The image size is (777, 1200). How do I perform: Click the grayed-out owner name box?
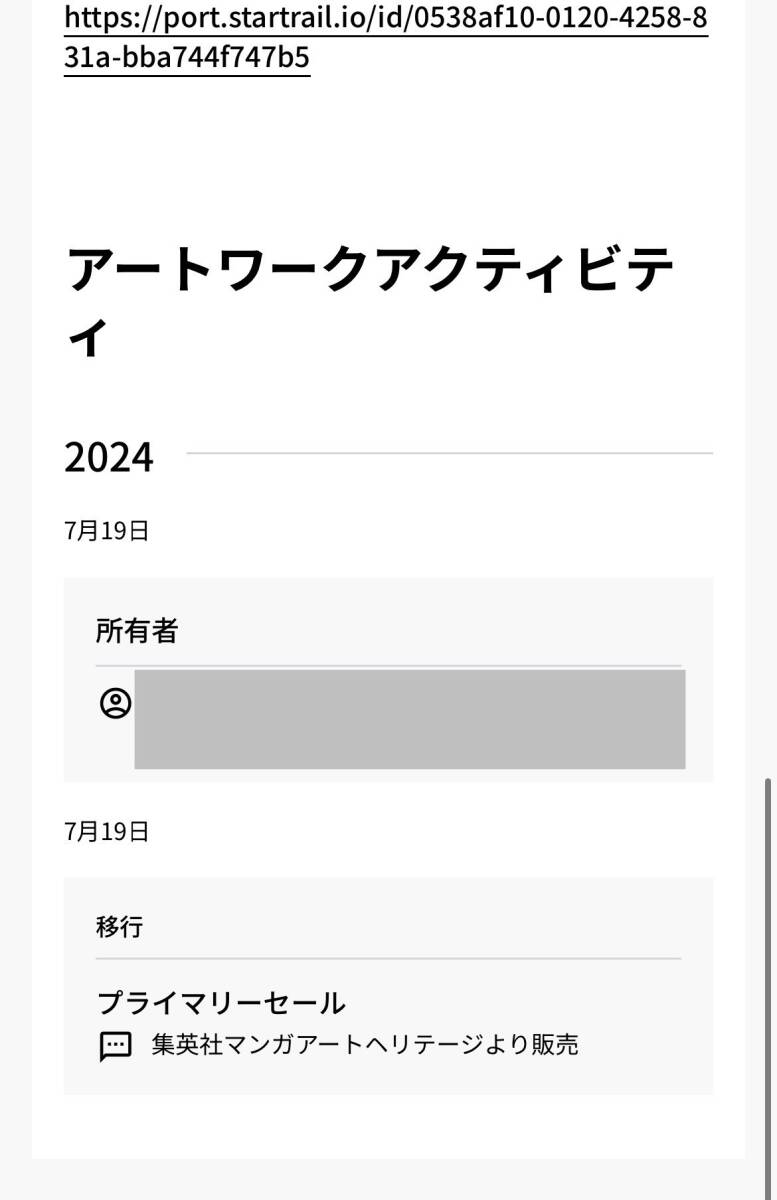click(409, 719)
